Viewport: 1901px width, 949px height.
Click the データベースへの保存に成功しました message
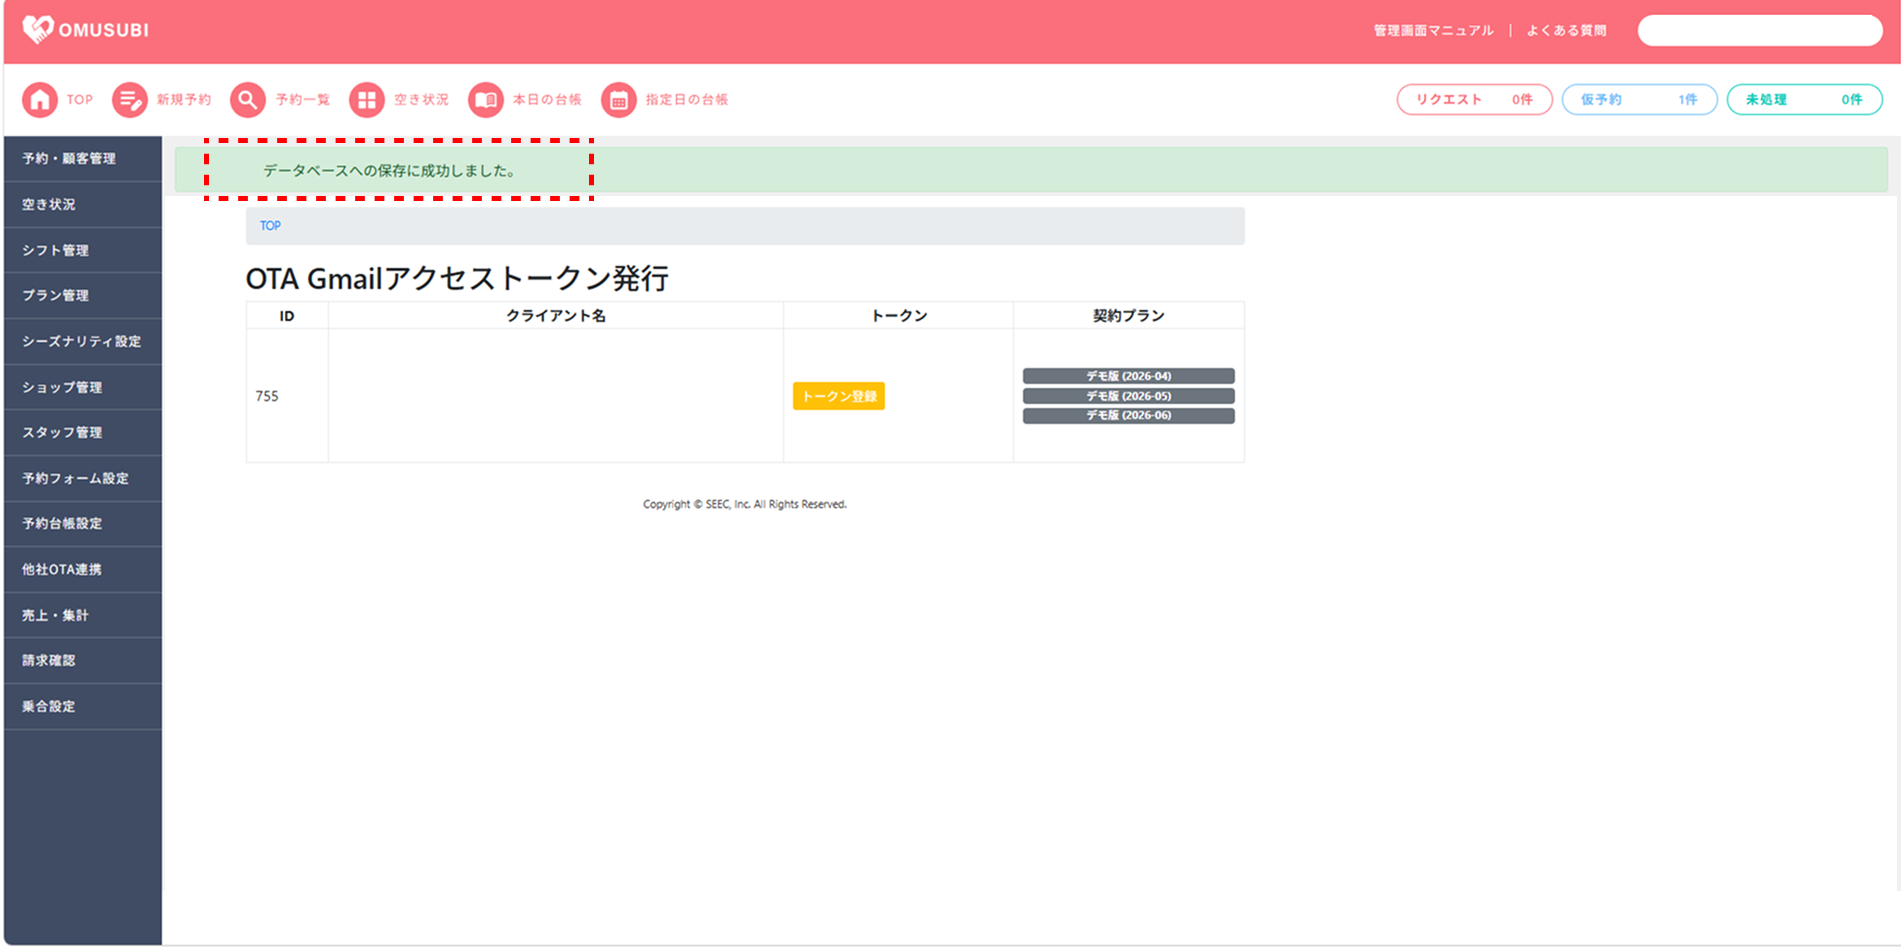(389, 171)
